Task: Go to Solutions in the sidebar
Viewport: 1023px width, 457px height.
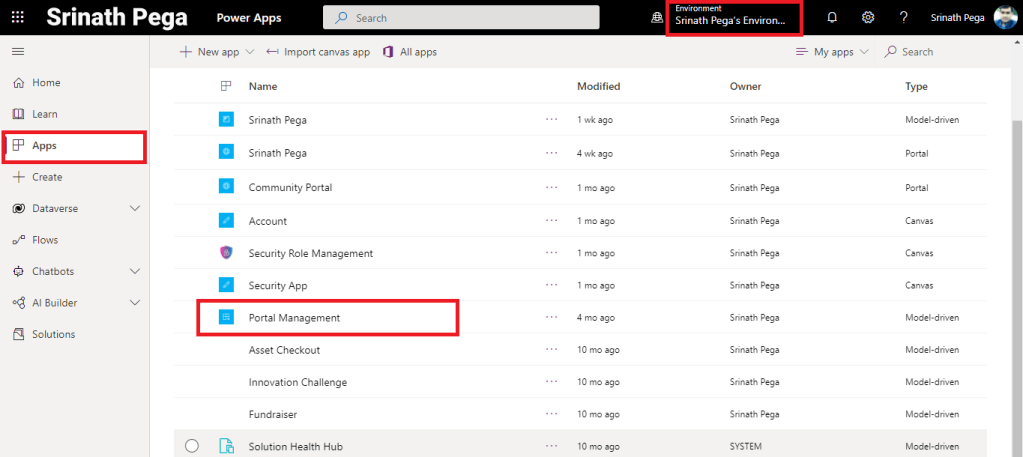Action: [53, 334]
